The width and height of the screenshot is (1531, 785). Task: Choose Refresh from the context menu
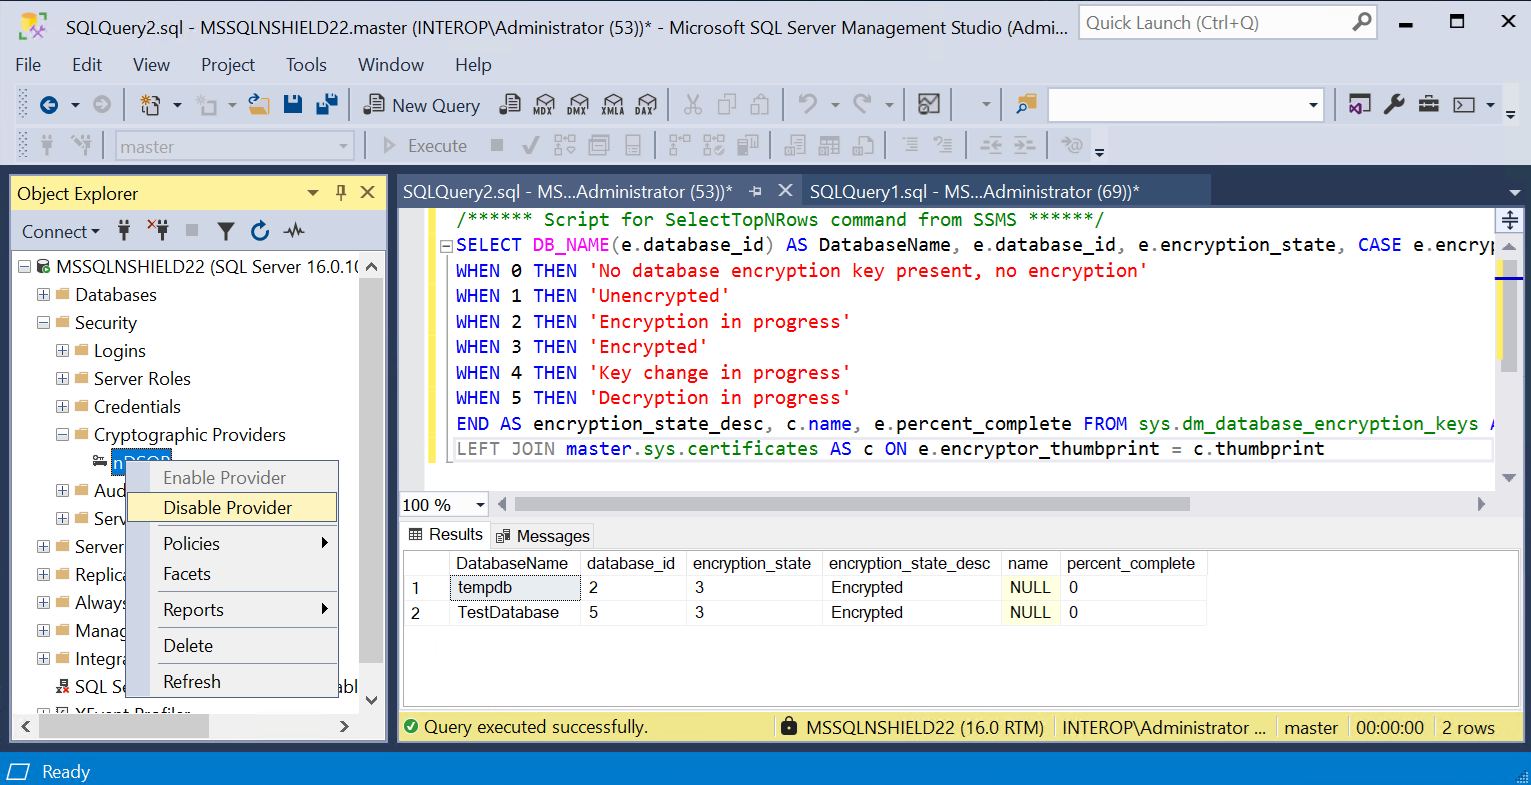[x=232, y=682]
